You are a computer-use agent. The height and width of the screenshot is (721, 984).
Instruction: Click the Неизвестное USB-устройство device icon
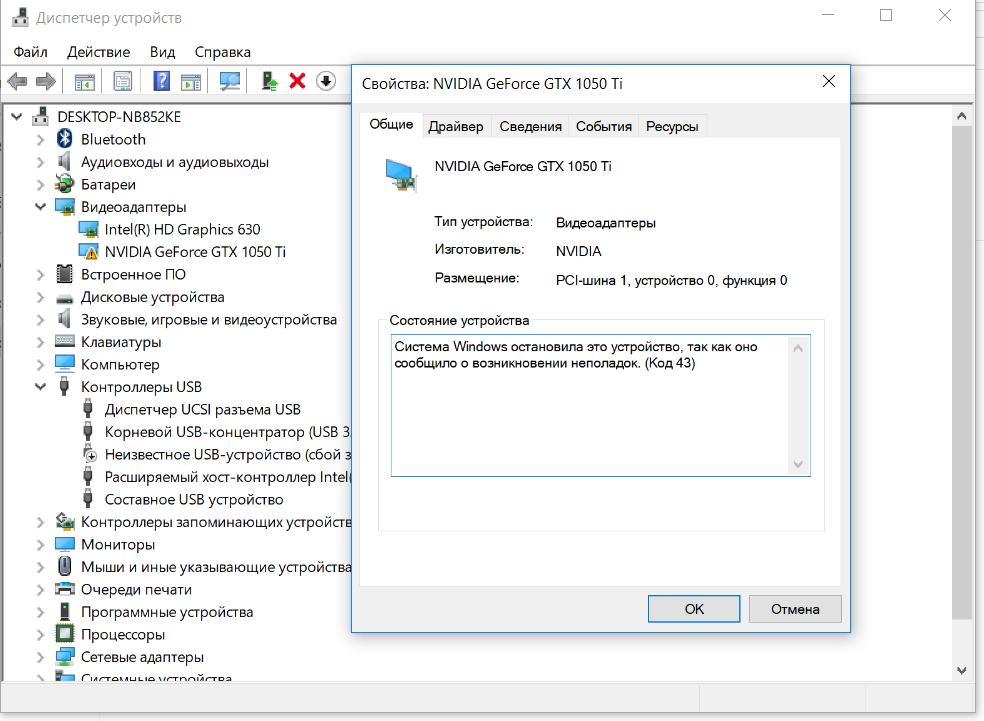tap(89, 454)
